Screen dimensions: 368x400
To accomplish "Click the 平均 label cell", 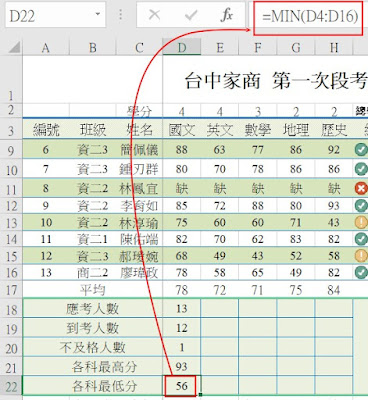I will coord(93,290).
